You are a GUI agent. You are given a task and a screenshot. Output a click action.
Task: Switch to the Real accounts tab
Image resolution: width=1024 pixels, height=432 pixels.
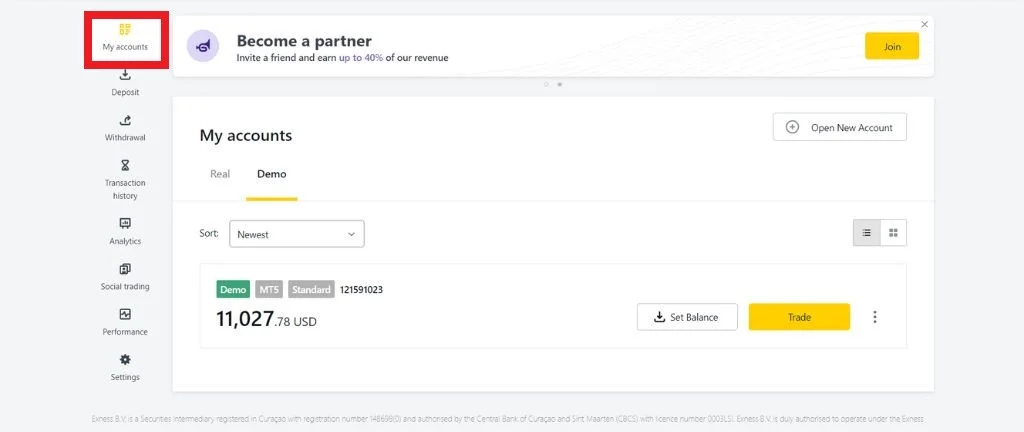coord(220,174)
